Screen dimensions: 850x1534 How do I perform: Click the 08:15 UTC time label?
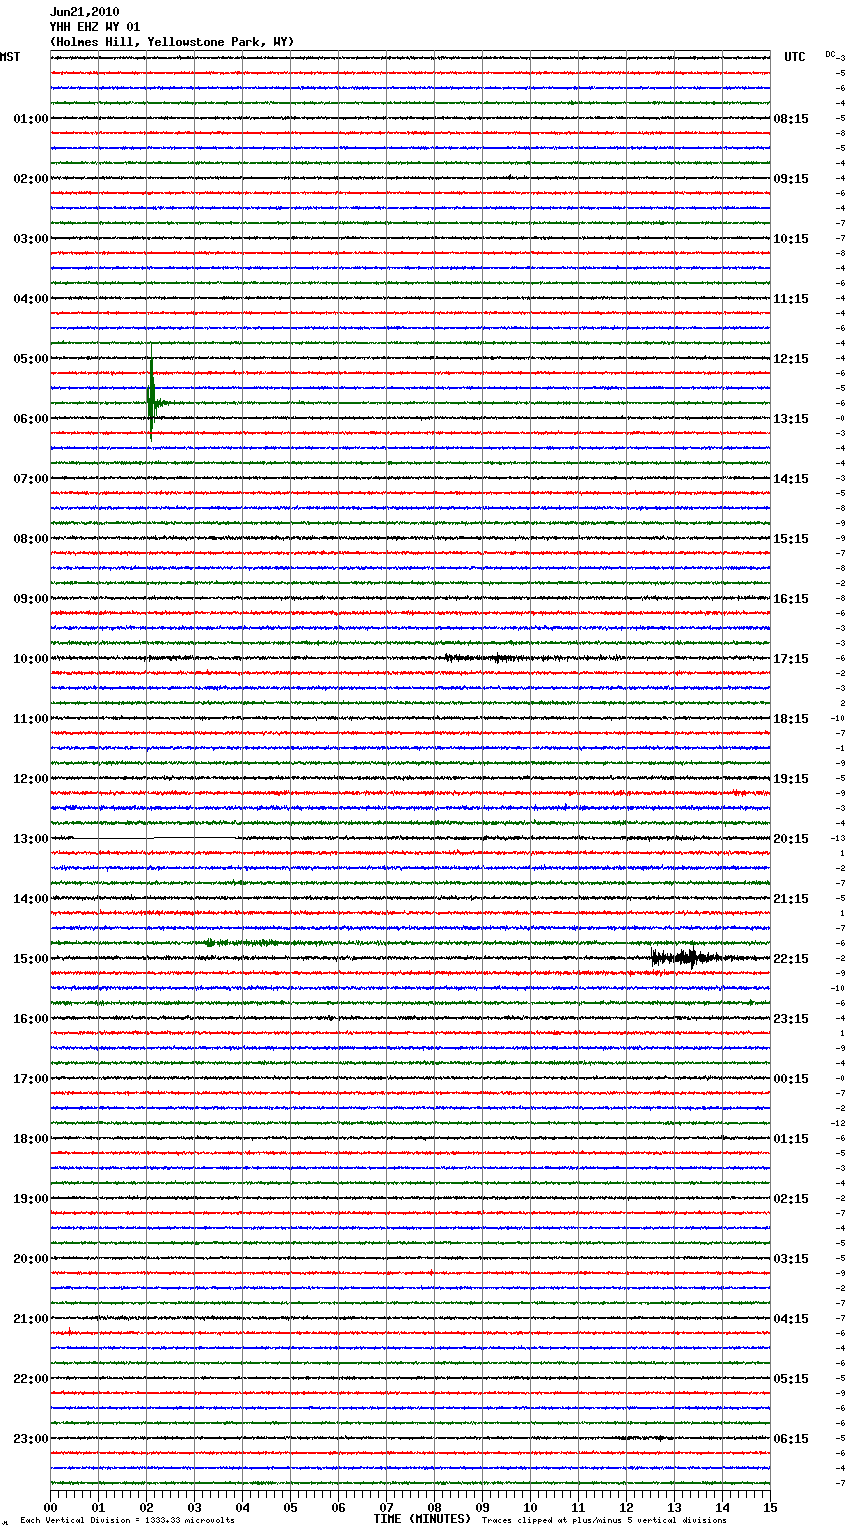click(791, 119)
